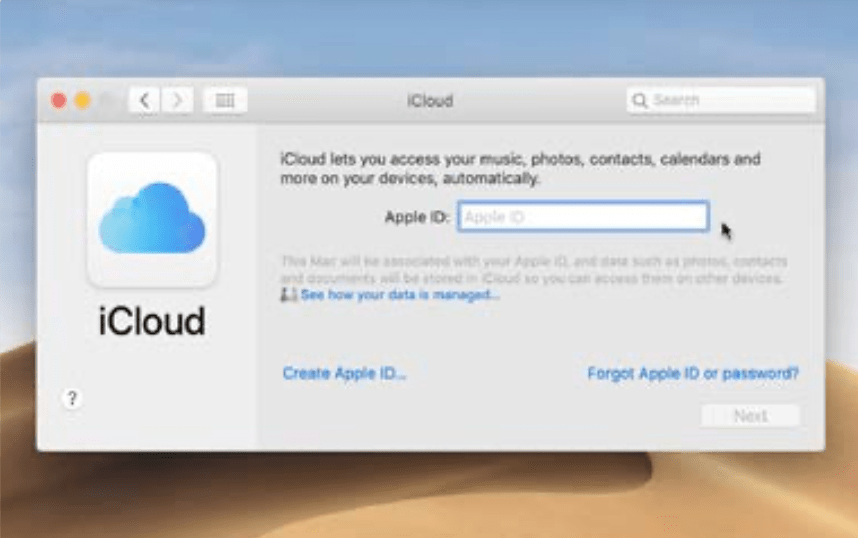Minimize the window with the yellow button
This screenshot has height=538, width=858.
click(83, 101)
